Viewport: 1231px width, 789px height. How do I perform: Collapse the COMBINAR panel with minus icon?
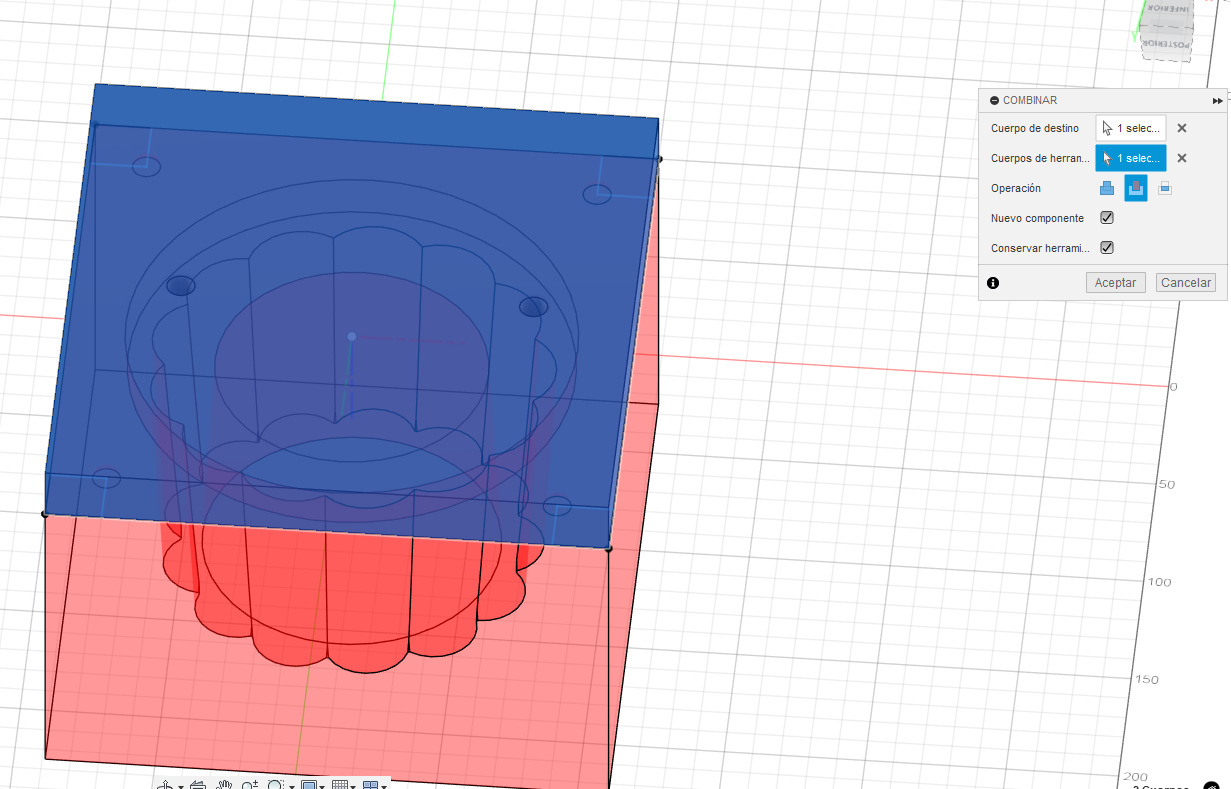pos(994,100)
